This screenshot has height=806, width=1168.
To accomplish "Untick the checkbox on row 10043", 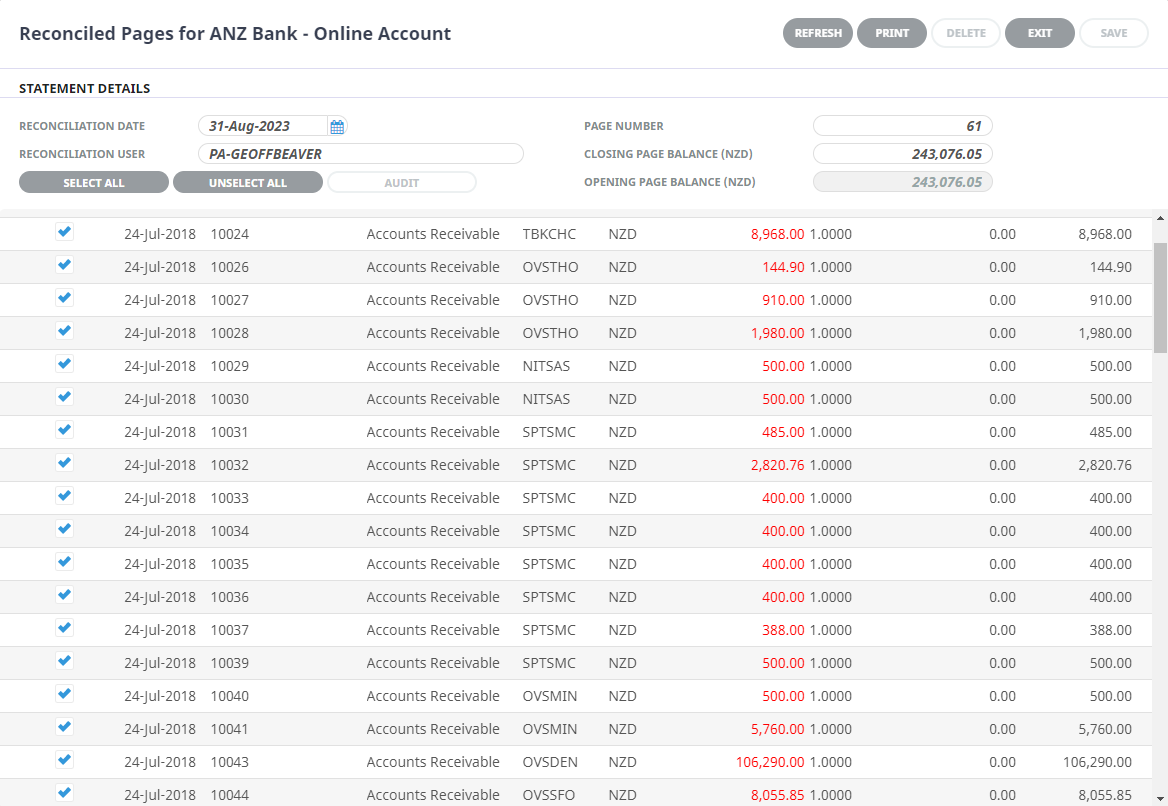I will point(64,761).
